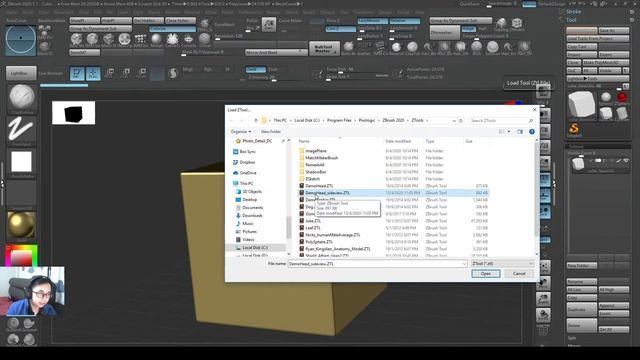This screenshot has width=640, height=360.
Task: Open the dialog help icon
Action: coord(532,131)
